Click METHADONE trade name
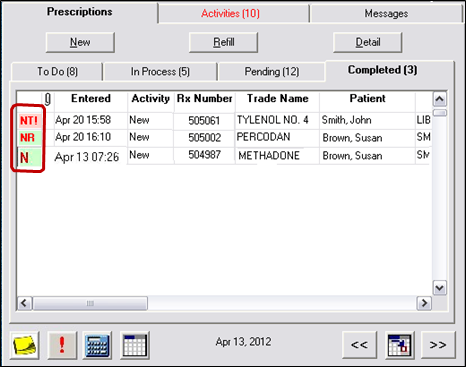This screenshot has height=367, width=466. click(269, 155)
